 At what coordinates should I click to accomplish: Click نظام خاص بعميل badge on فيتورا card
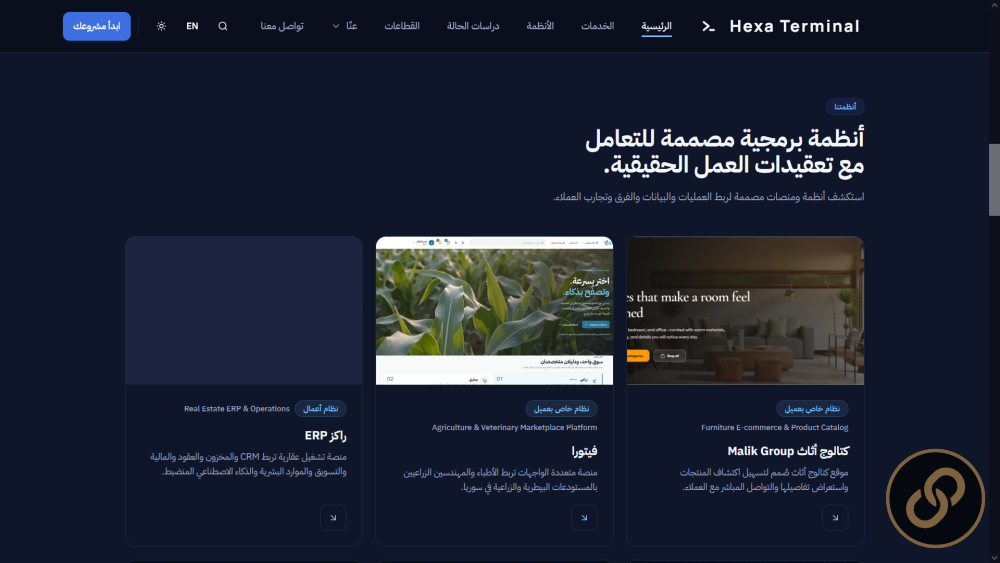[x=561, y=409]
